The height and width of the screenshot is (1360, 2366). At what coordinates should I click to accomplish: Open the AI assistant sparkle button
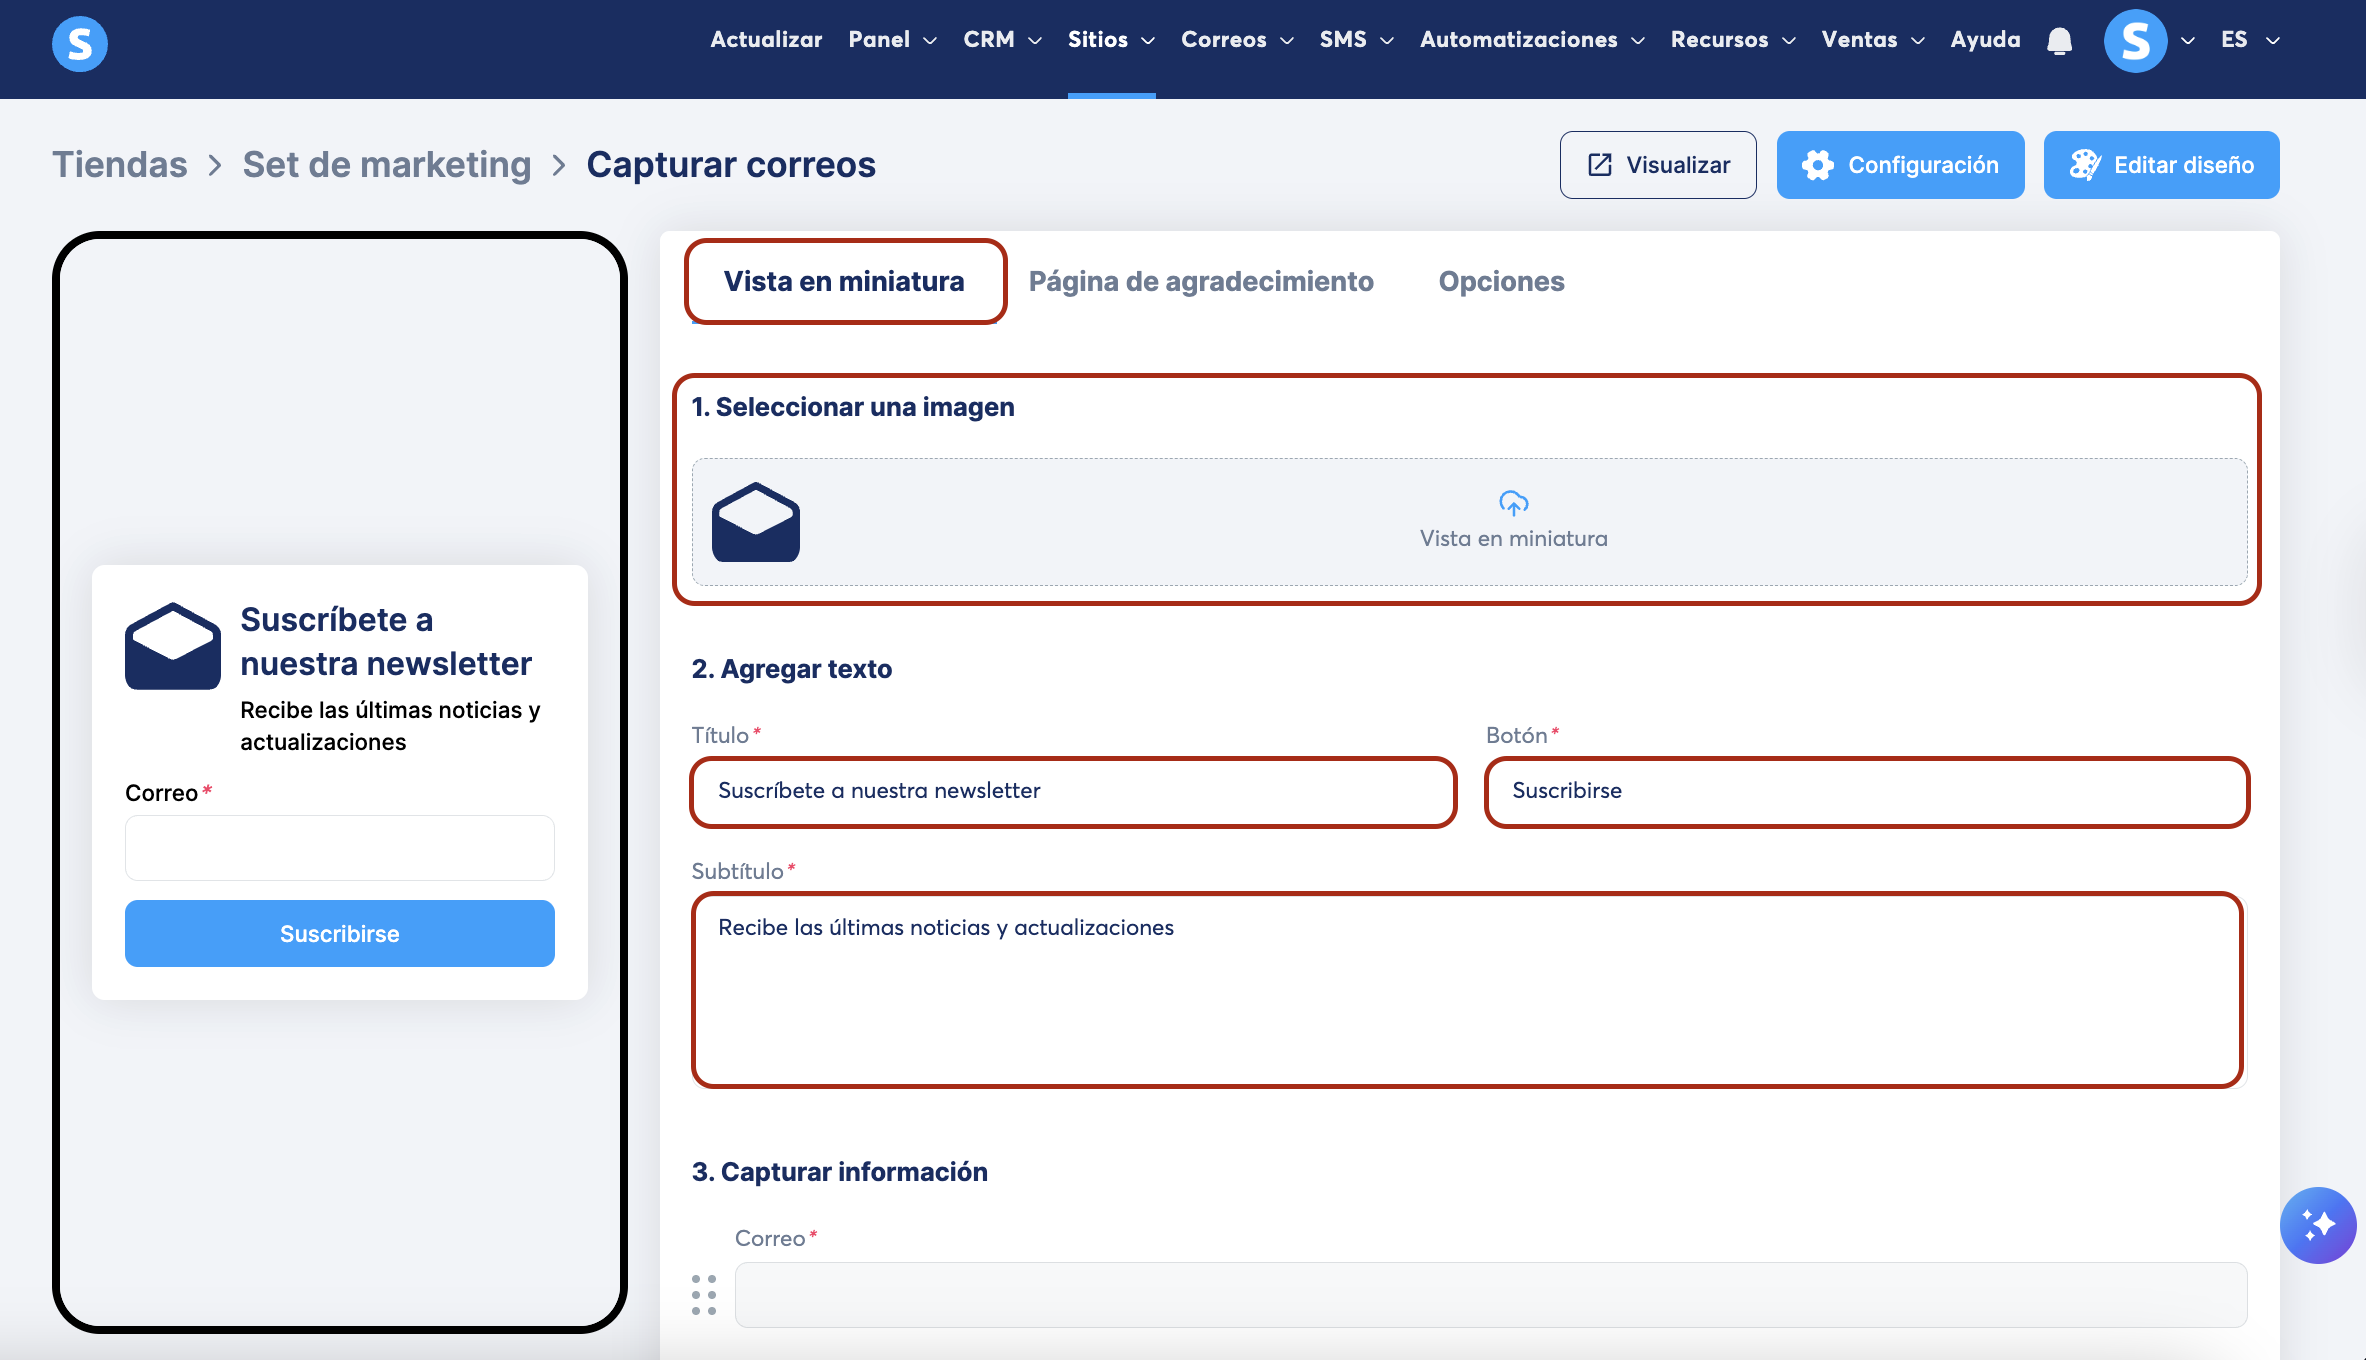click(x=2317, y=1225)
